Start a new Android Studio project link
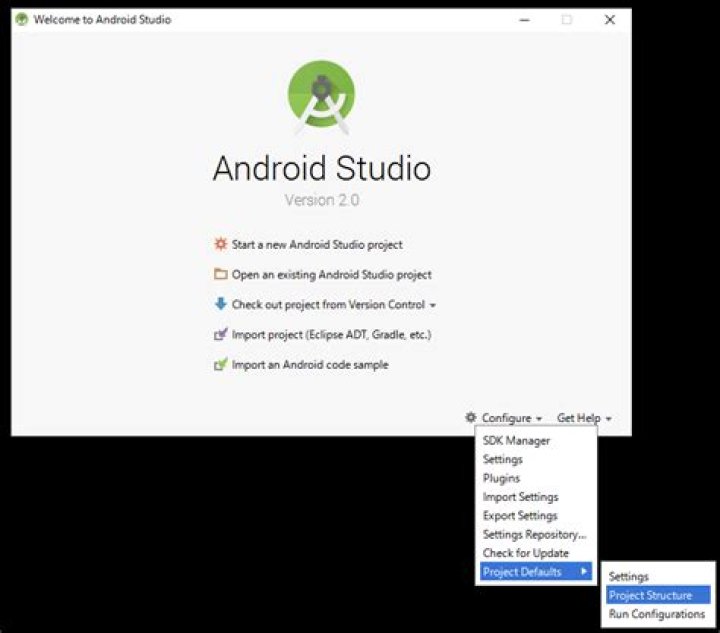Viewport: 720px width, 633px height. pos(317,244)
